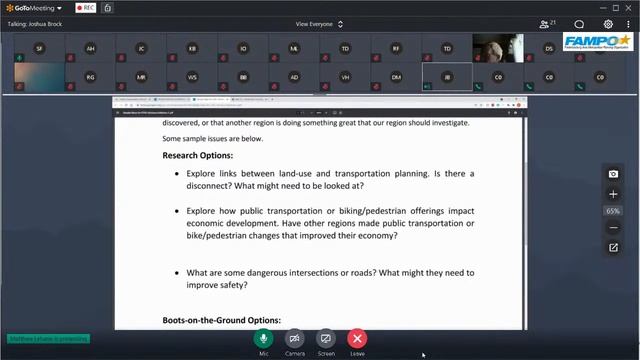Click the FAMPO logo

598,42
